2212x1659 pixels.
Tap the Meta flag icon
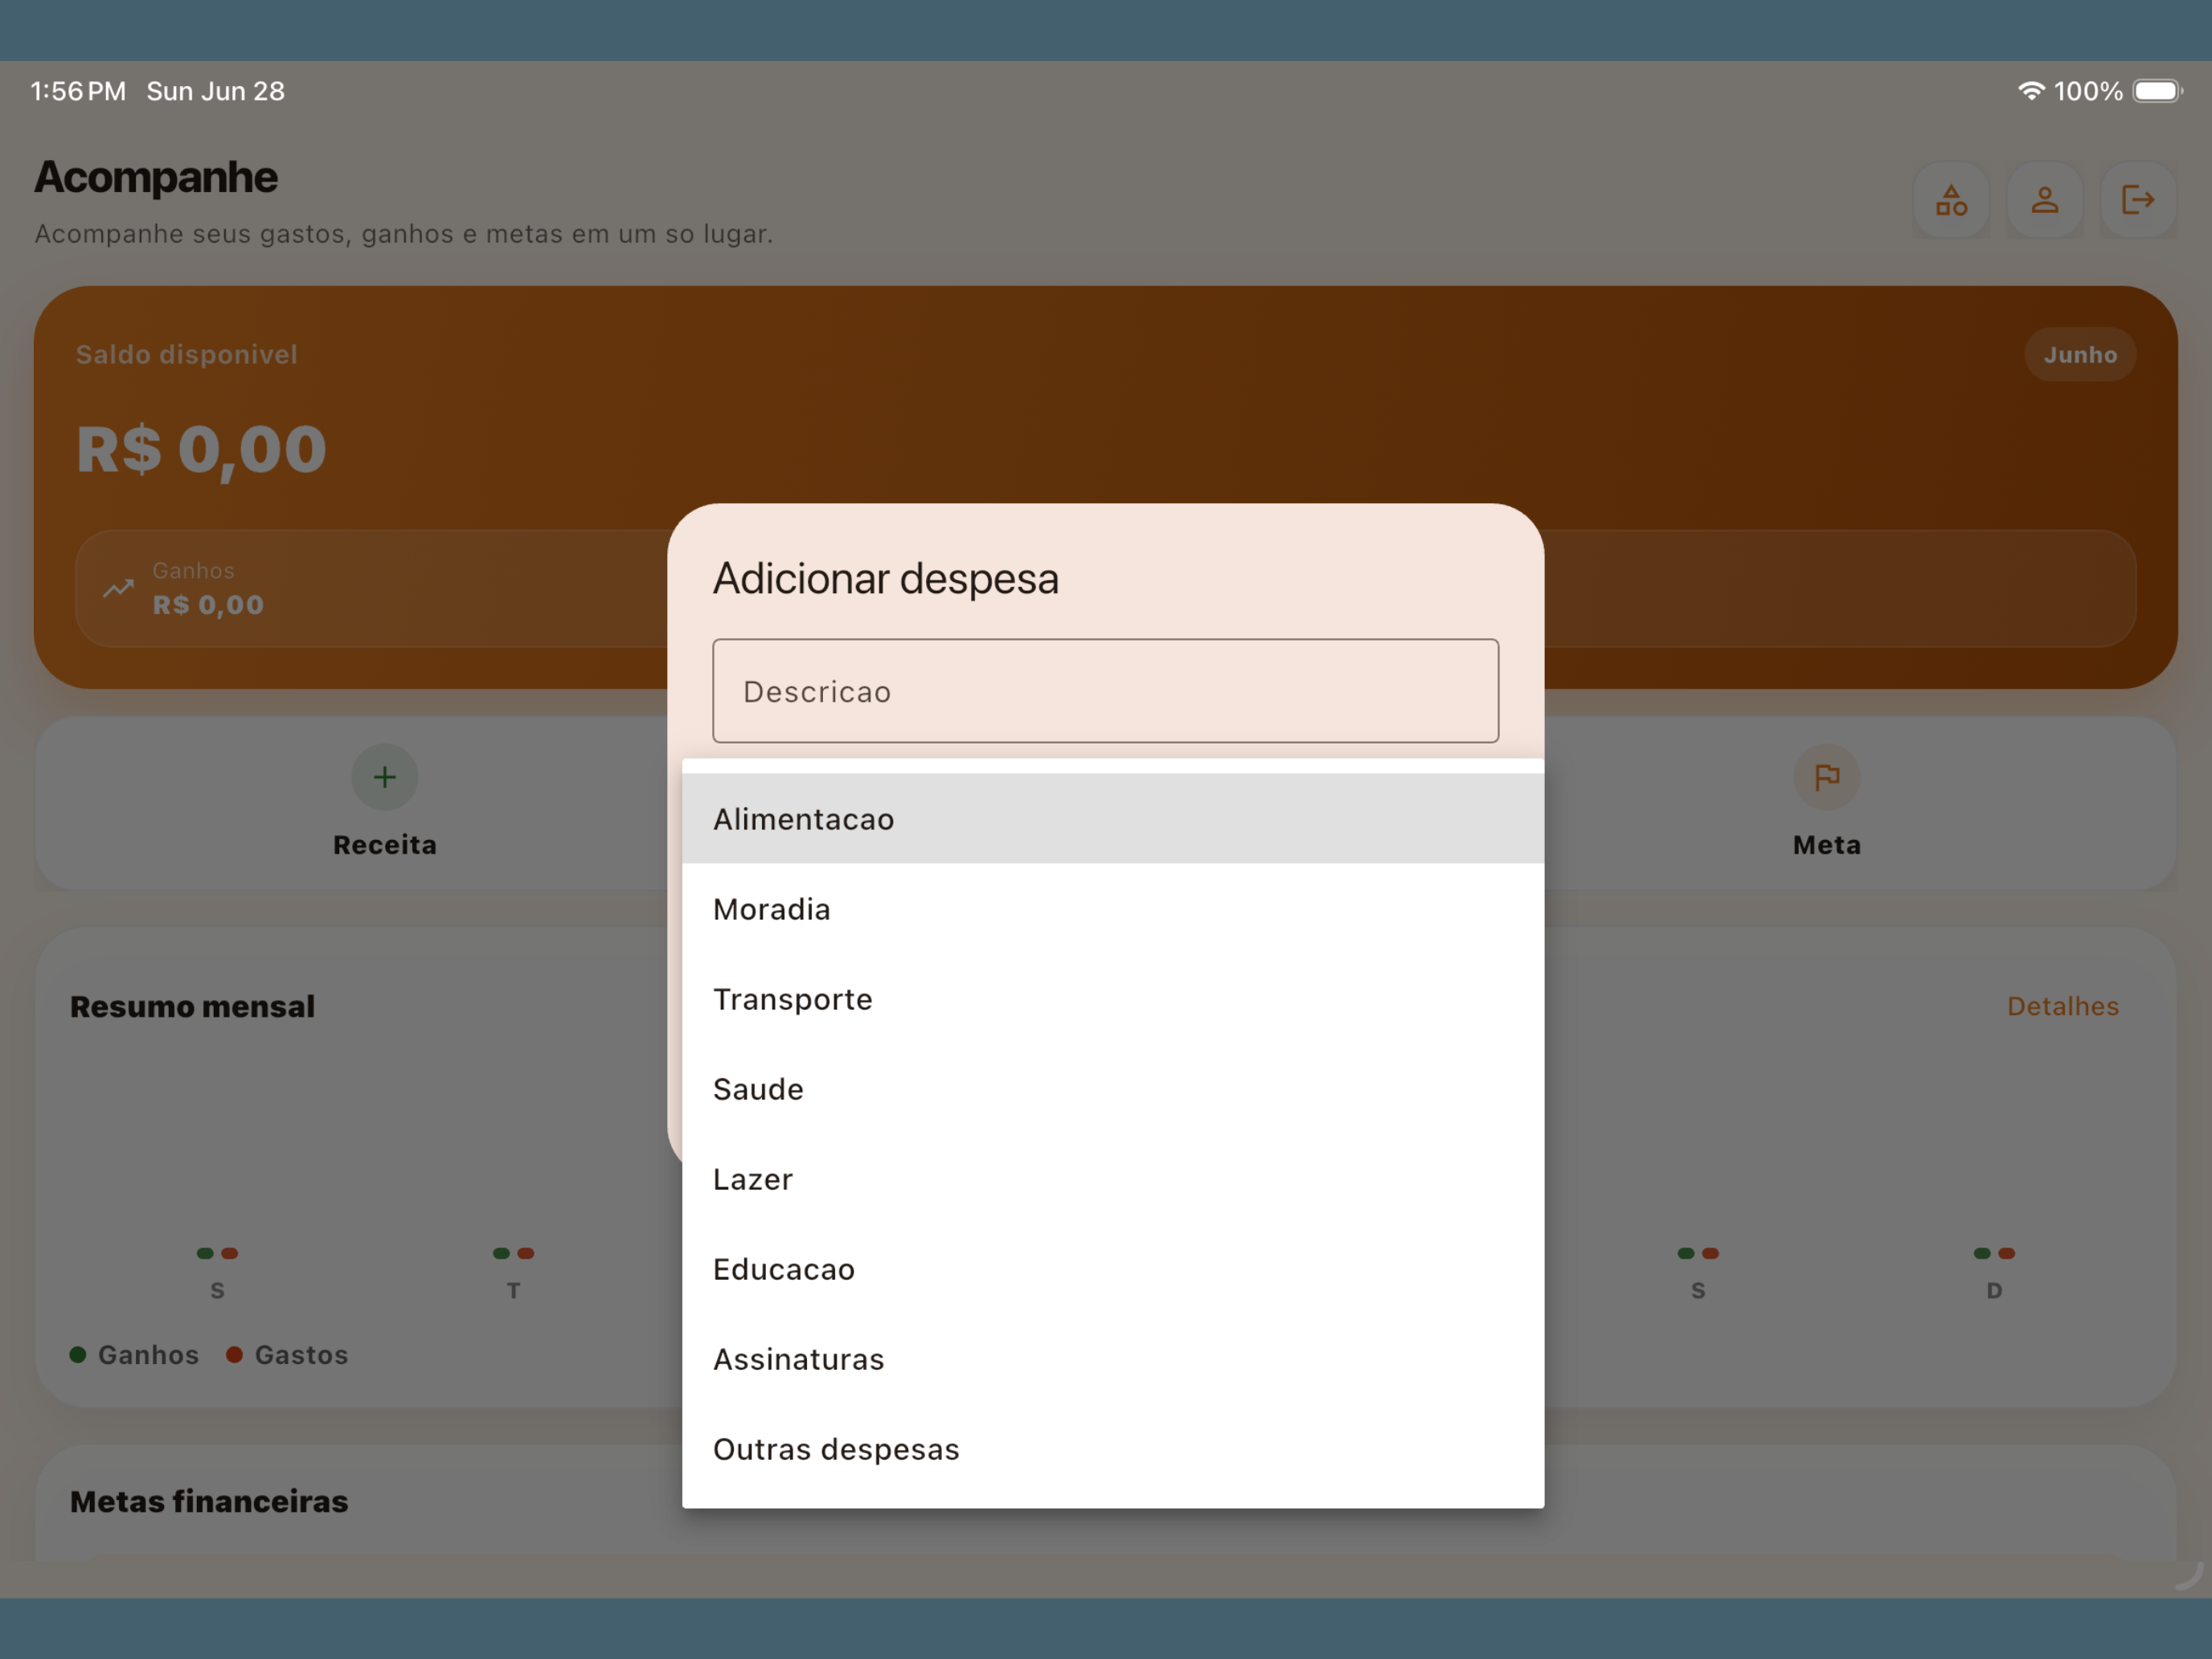tap(1826, 777)
